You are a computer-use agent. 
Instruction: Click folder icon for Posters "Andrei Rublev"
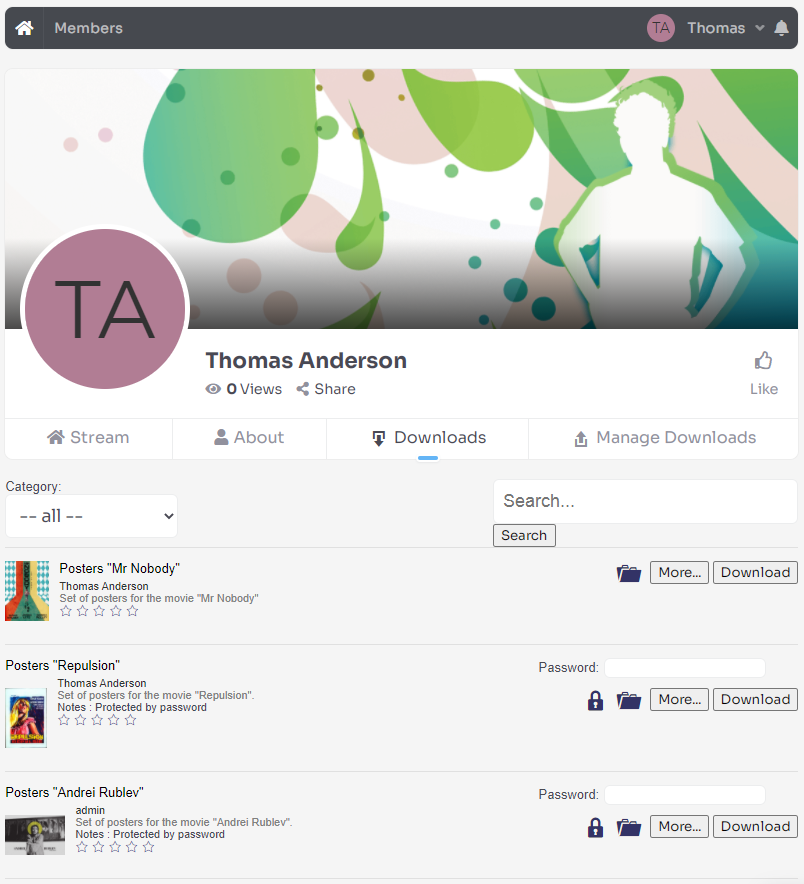click(x=629, y=827)
